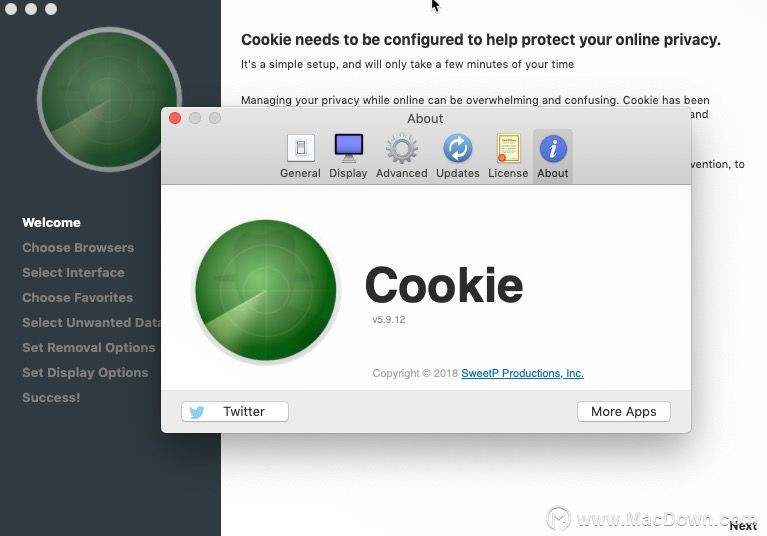Close the About preferences window
Screen dimensions: 767x536
(175, 118)
